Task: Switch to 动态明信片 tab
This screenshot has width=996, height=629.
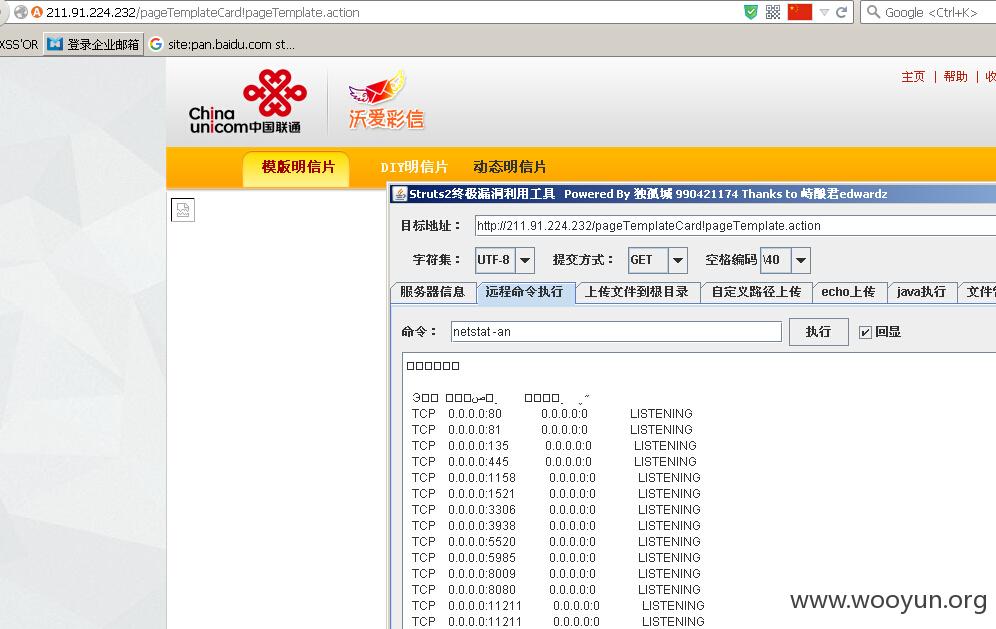Action: point(509,167)
